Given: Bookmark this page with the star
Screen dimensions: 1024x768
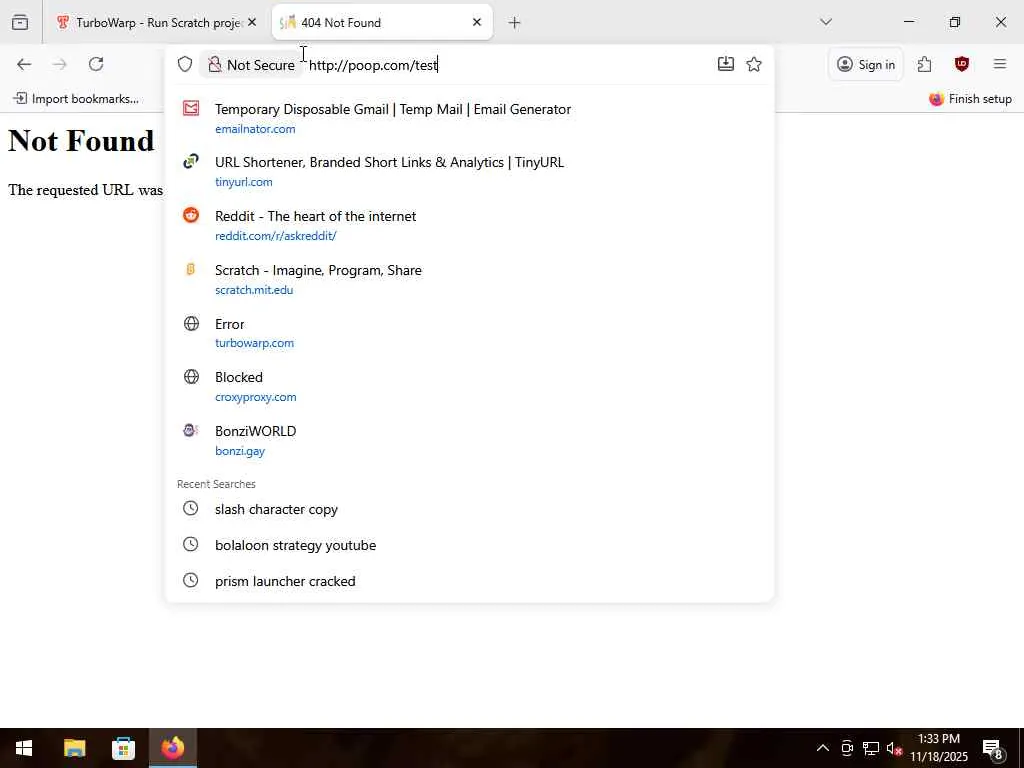Looking at the screenshot, I should pos(754,64).
